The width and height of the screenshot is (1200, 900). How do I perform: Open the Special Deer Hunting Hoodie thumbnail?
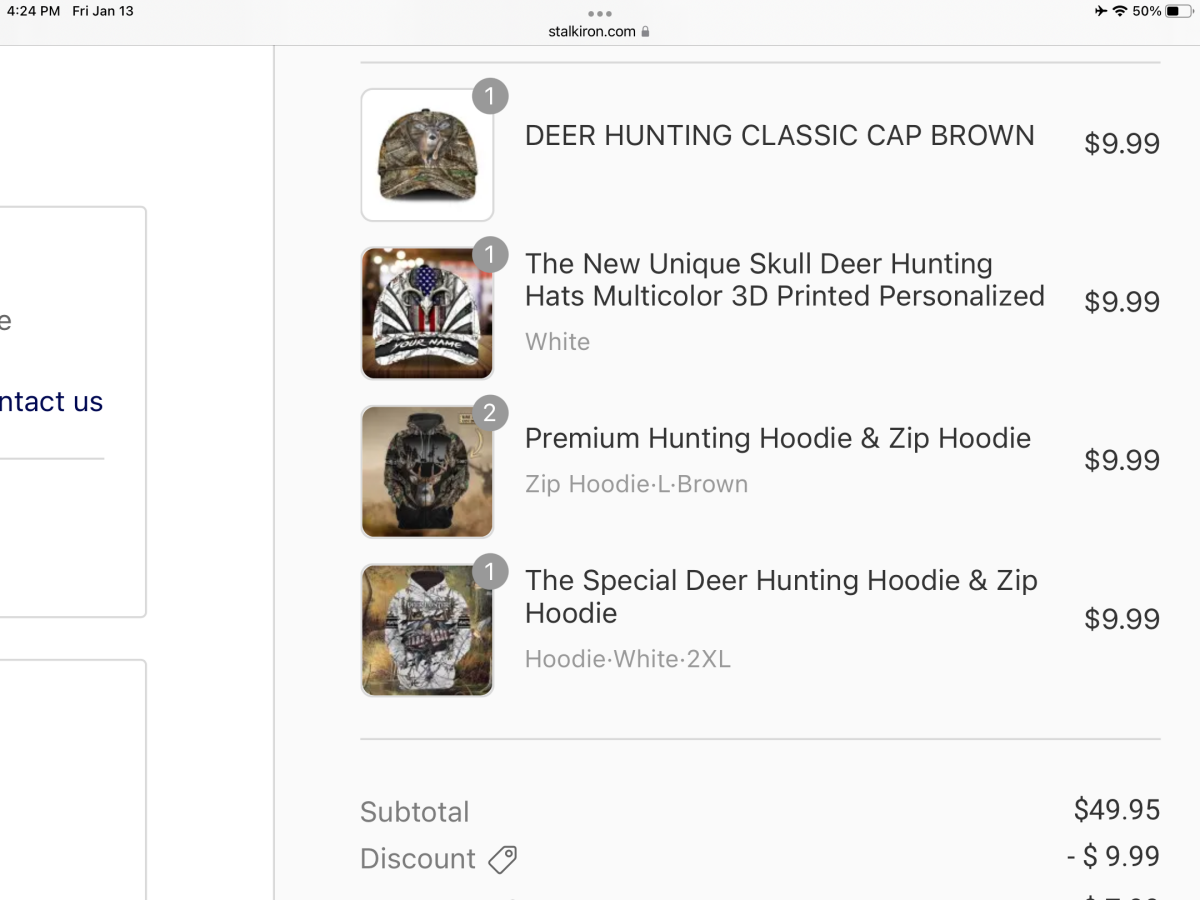(x=427, y=630)
